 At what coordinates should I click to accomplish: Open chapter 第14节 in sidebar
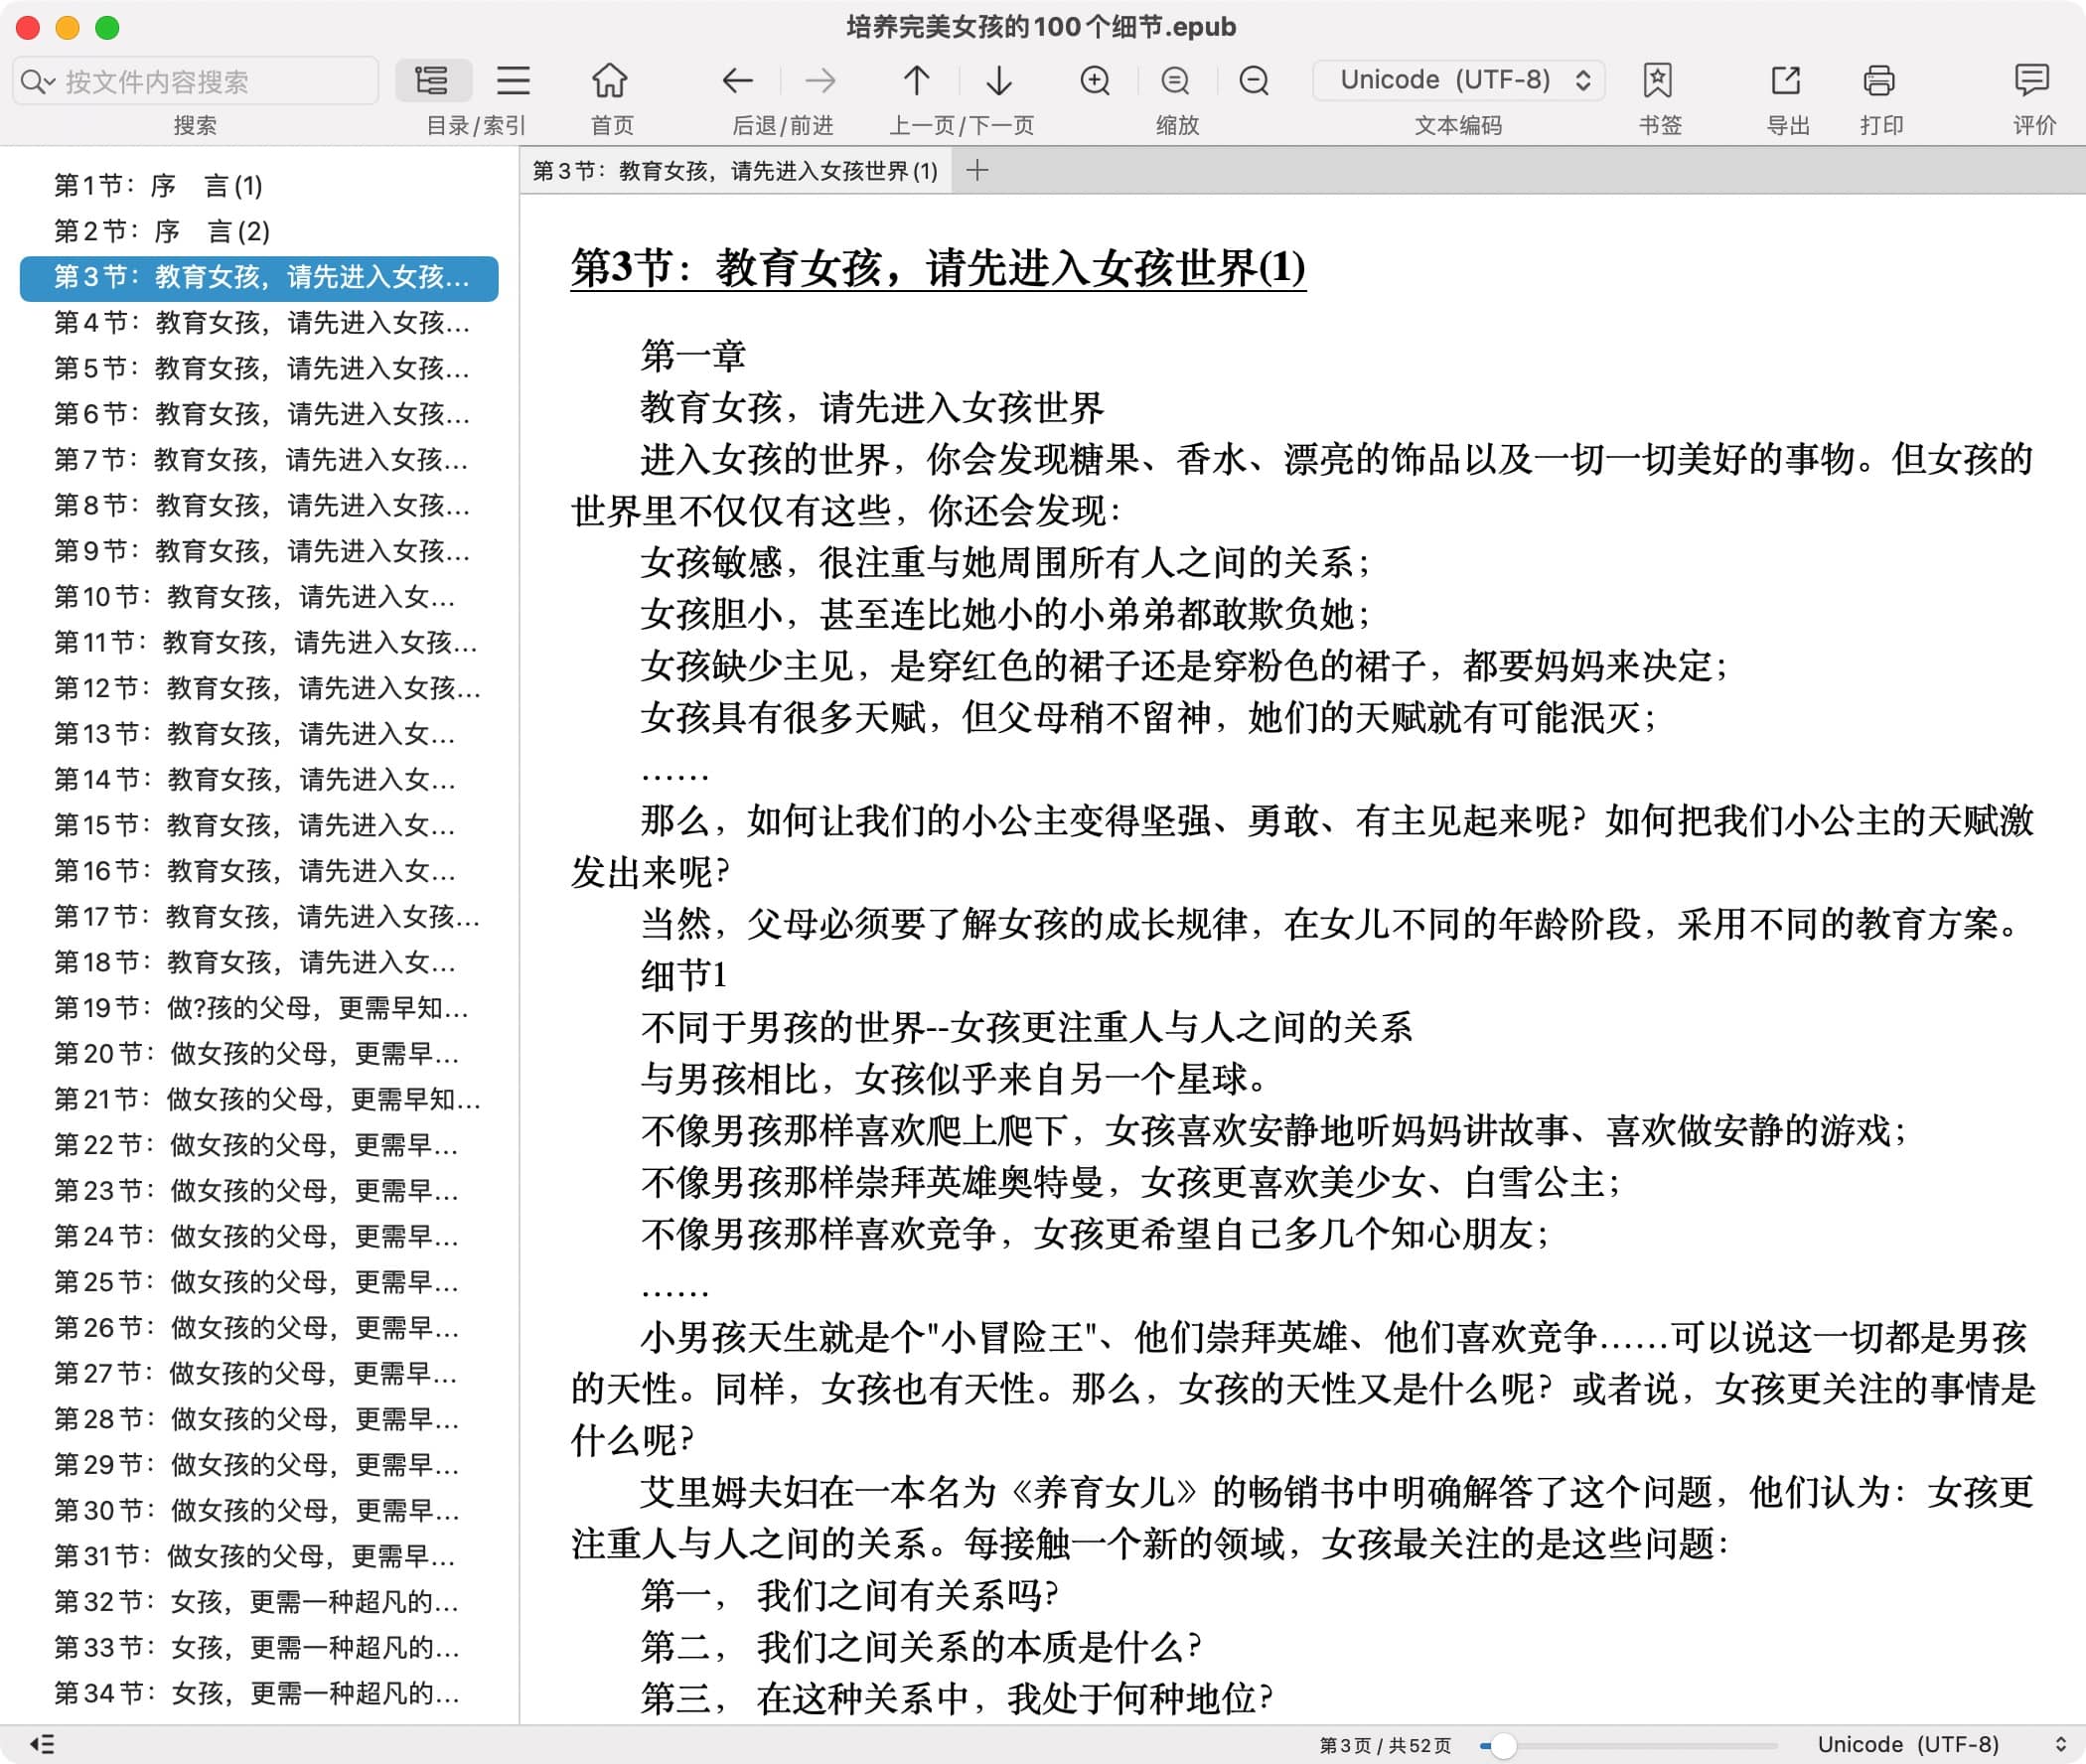(x=255, y=780)
